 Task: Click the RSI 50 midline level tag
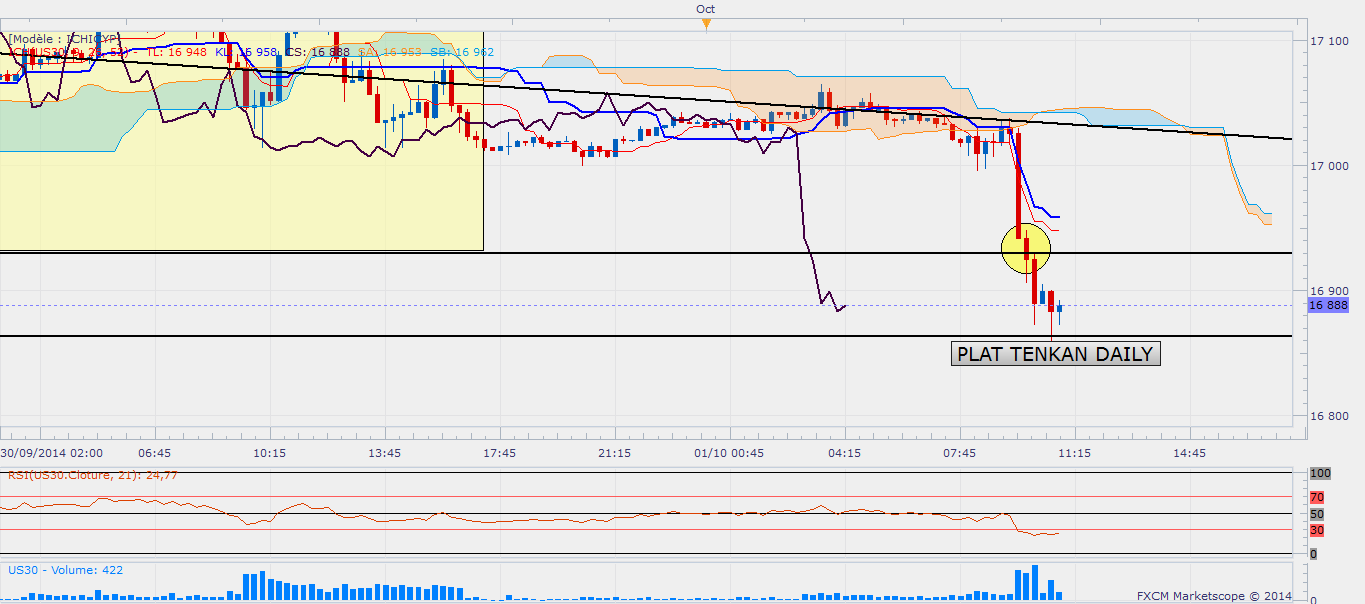click(1319, 514)
